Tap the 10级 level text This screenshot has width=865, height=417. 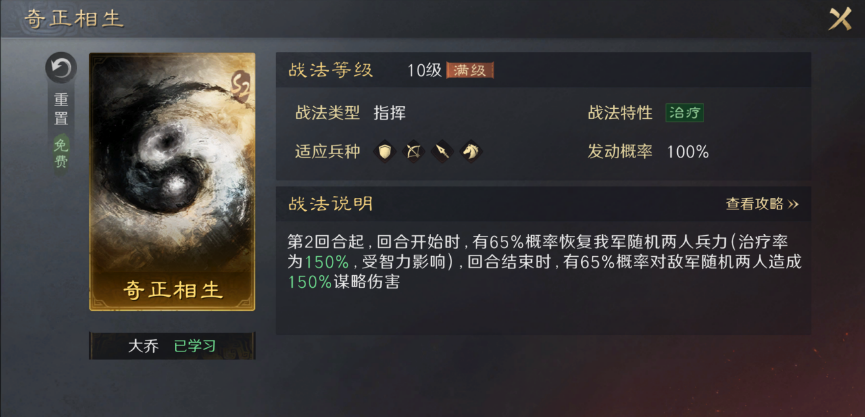pos(425,71)
